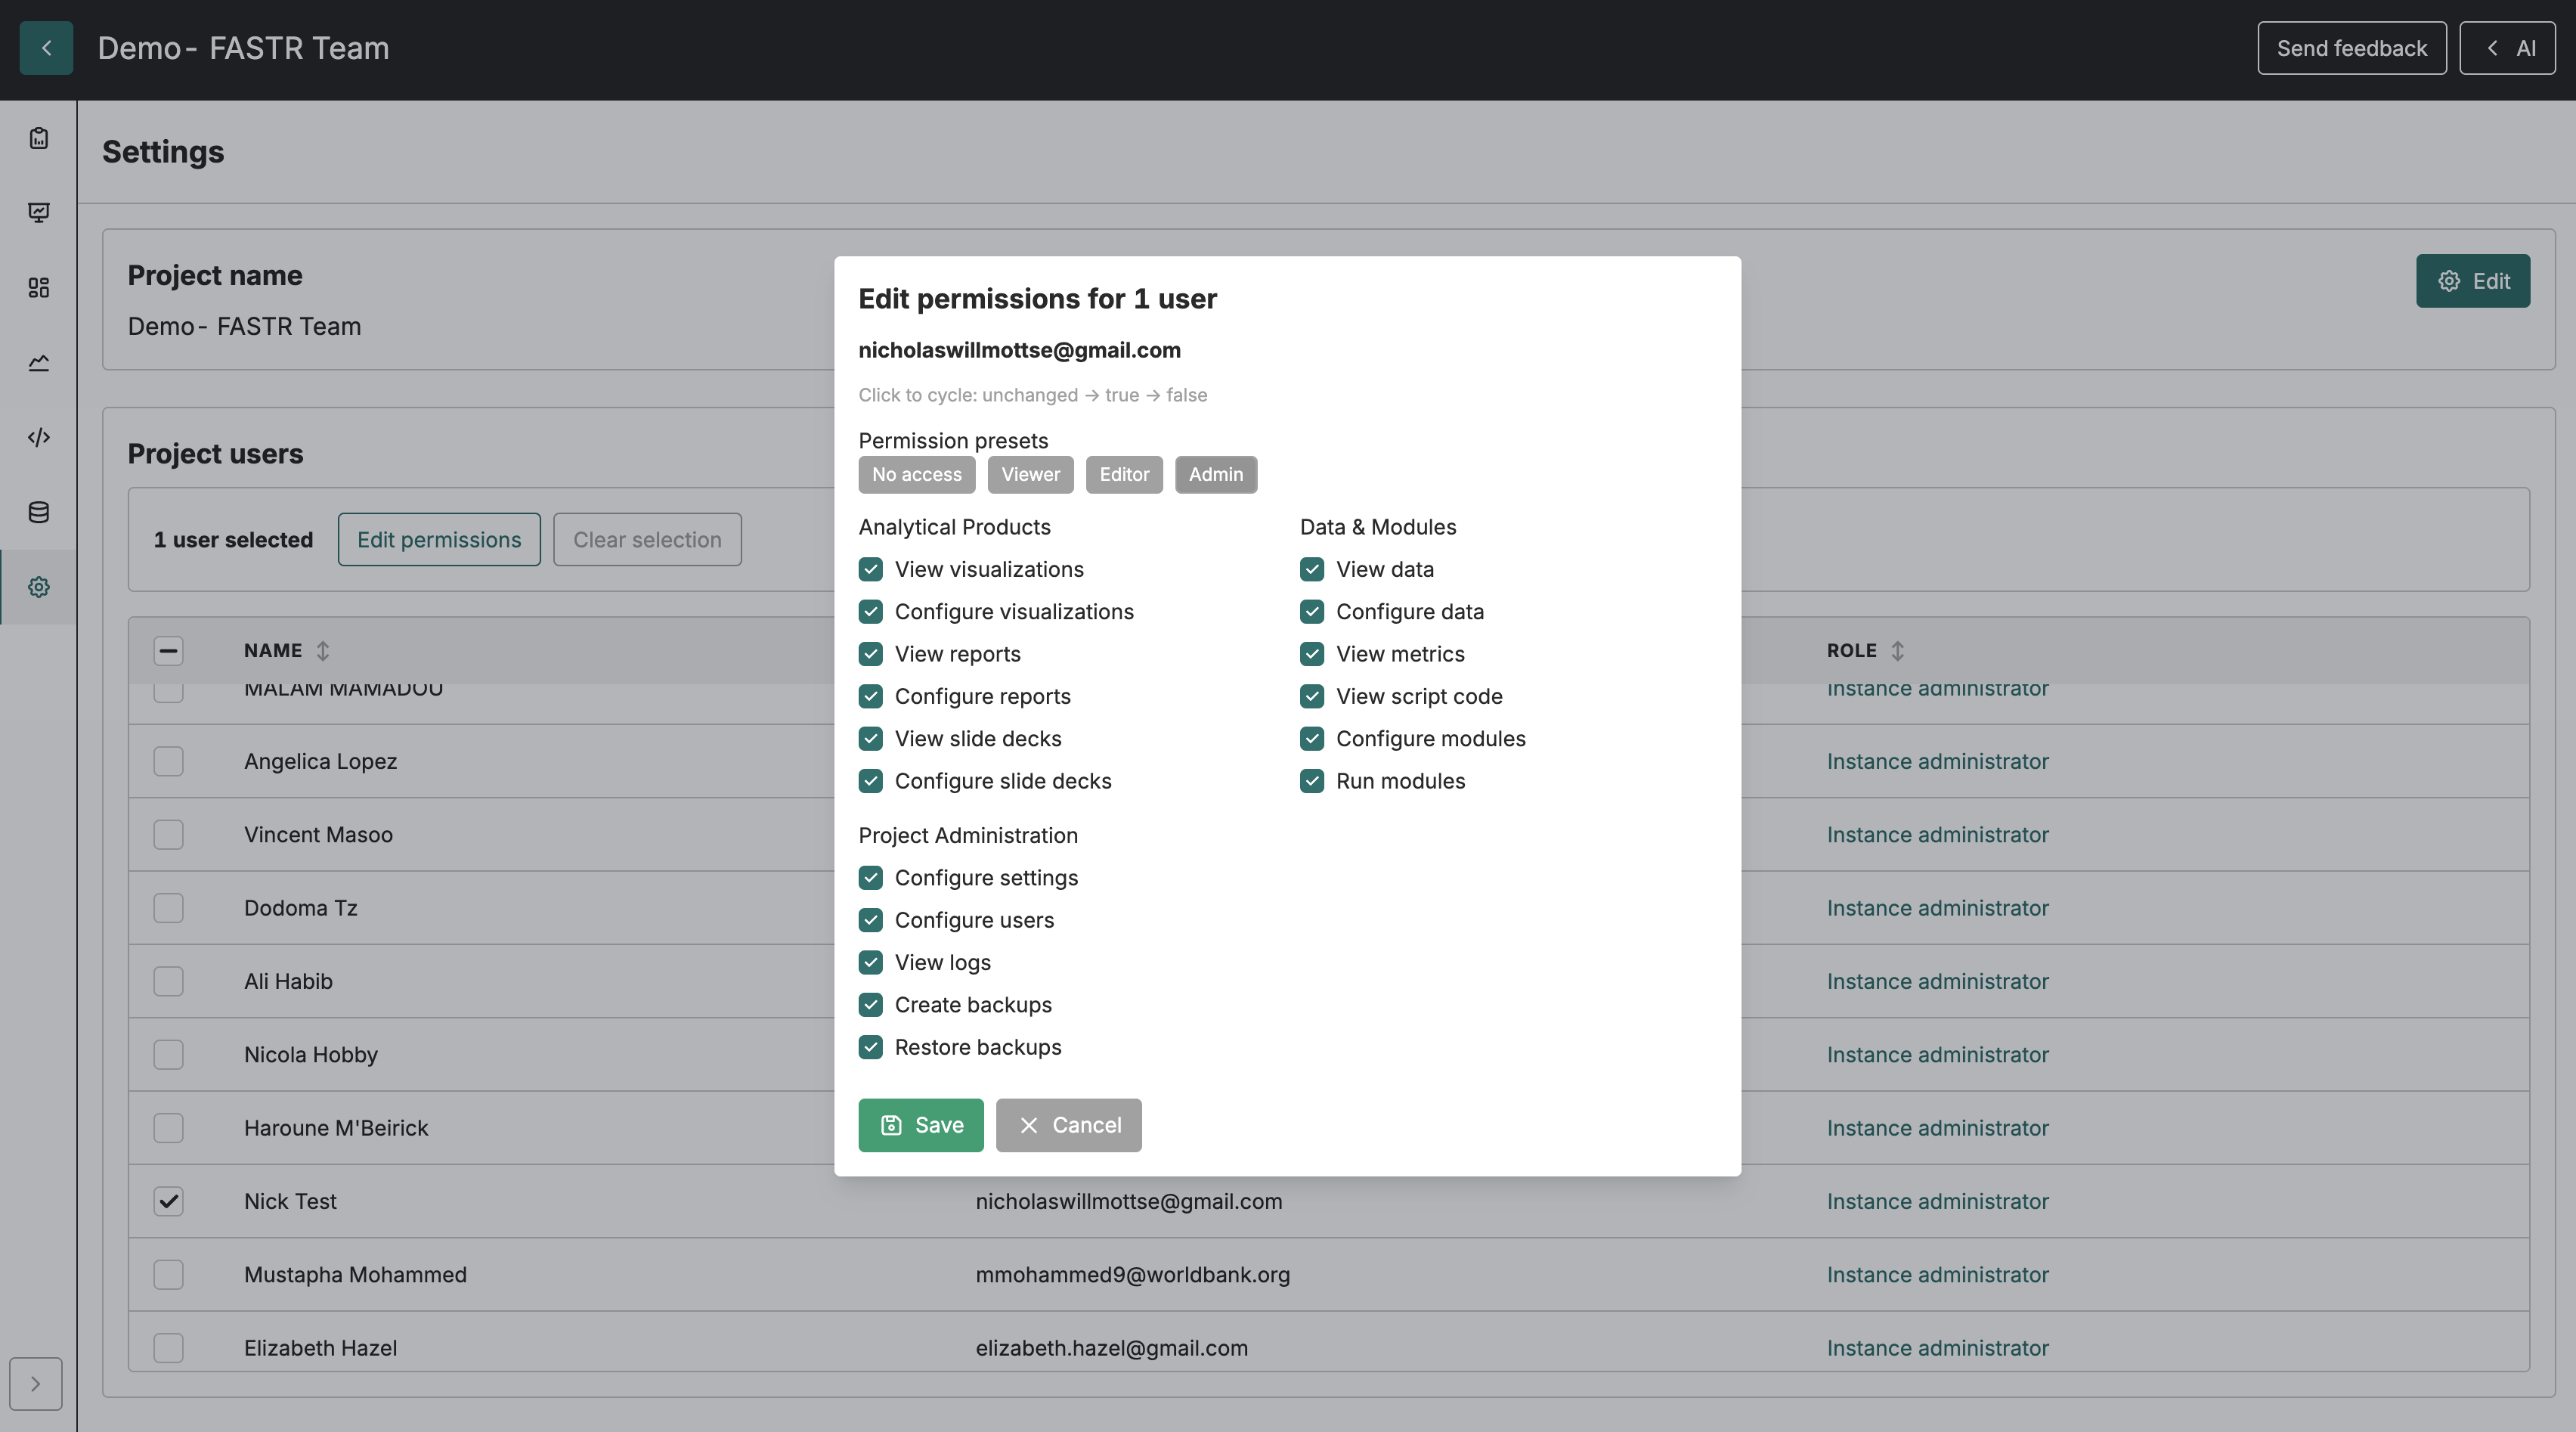
Task: Toggle Configure slide decks checkbox
Action: [871, 781]
